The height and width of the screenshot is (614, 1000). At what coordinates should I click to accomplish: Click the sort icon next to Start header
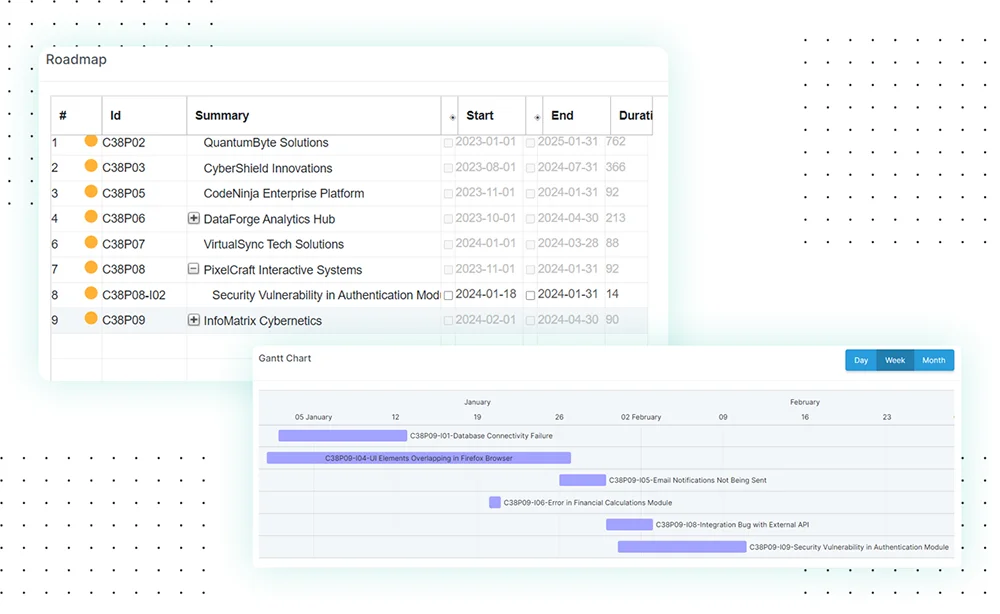pos(453,116)
